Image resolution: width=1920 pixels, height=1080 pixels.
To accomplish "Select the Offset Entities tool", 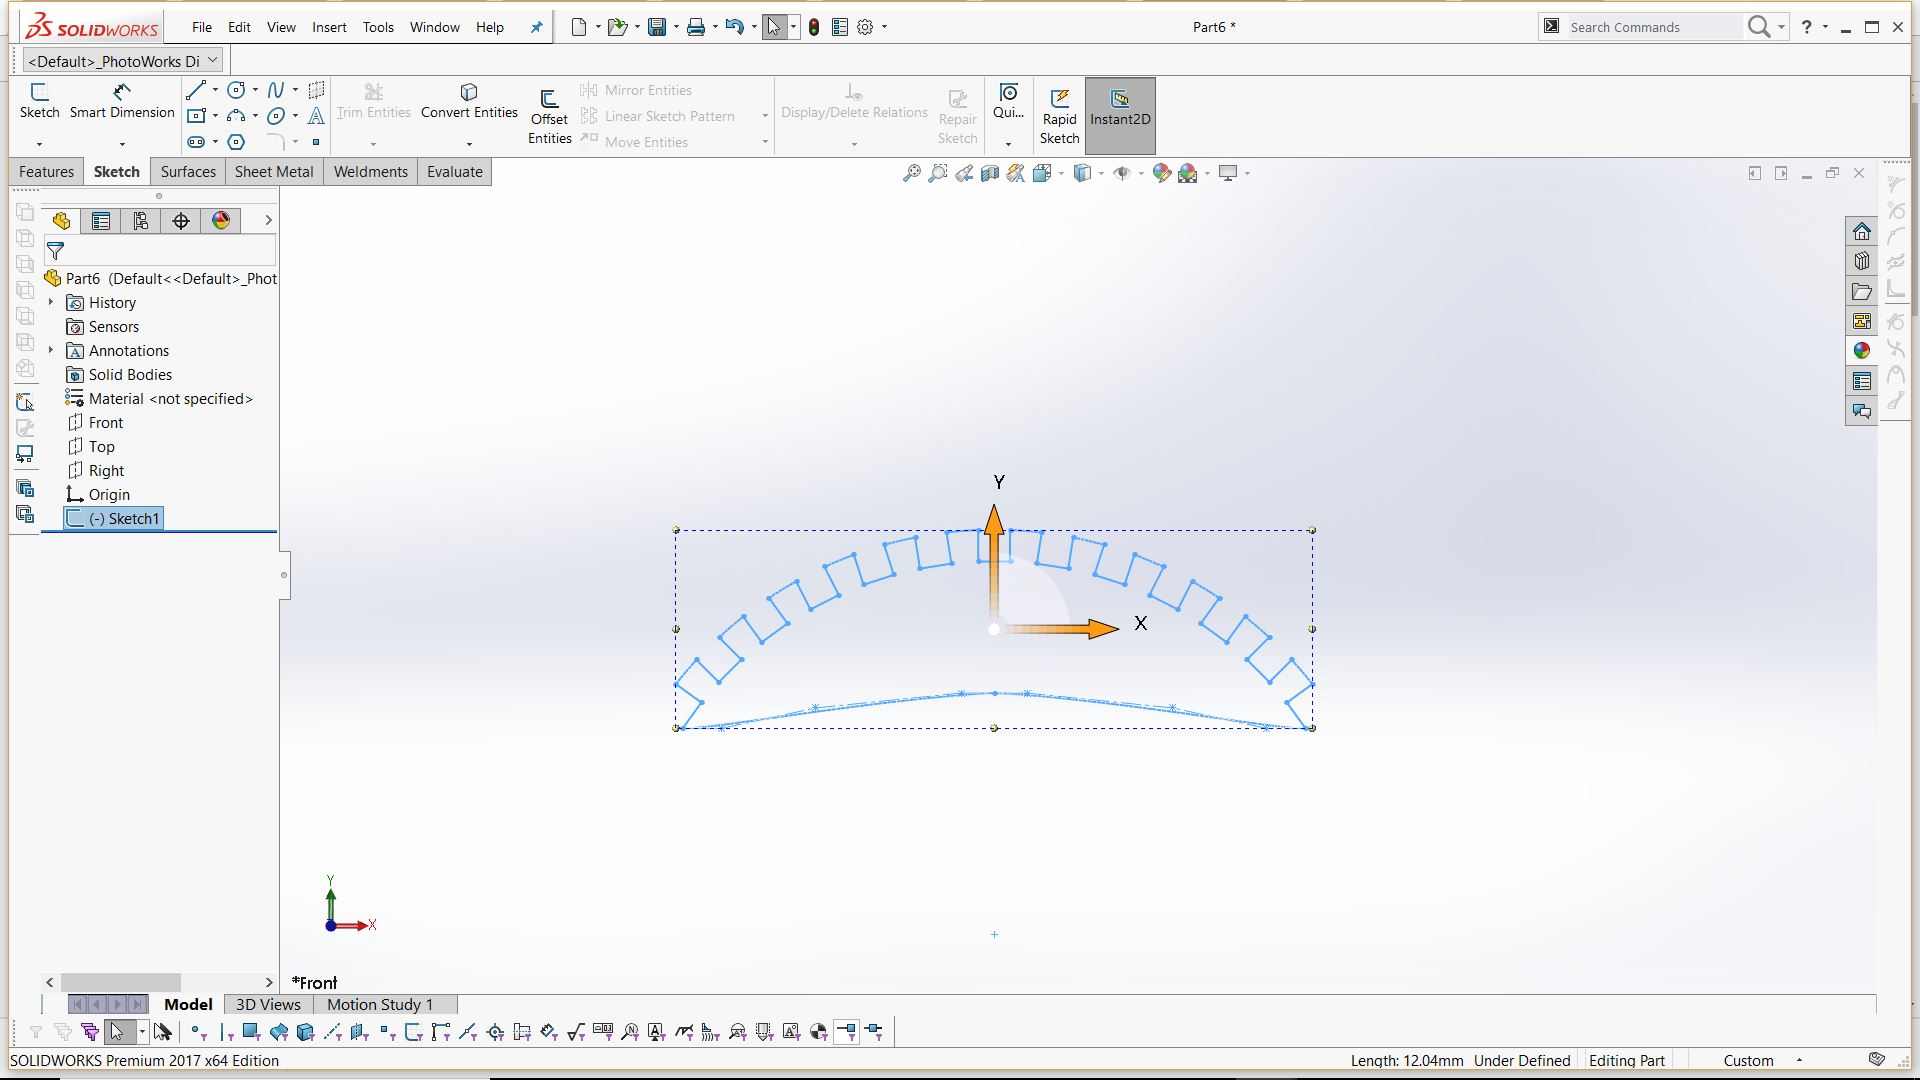I will (x=549, y=116).
